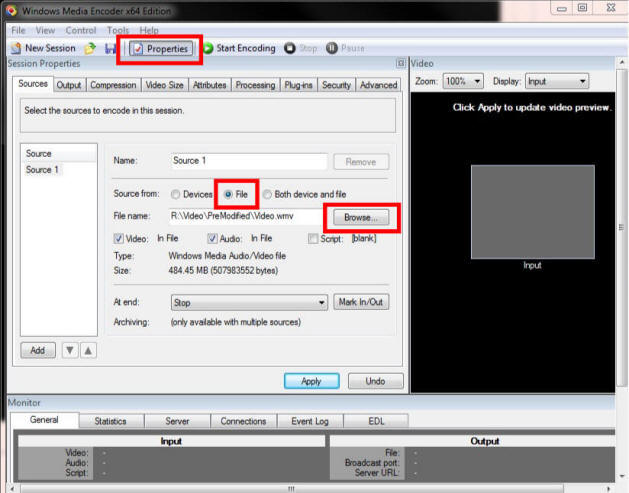This screenshot has width=629, height=493.
Task: Click the Apply button
Action: [312, 381]
